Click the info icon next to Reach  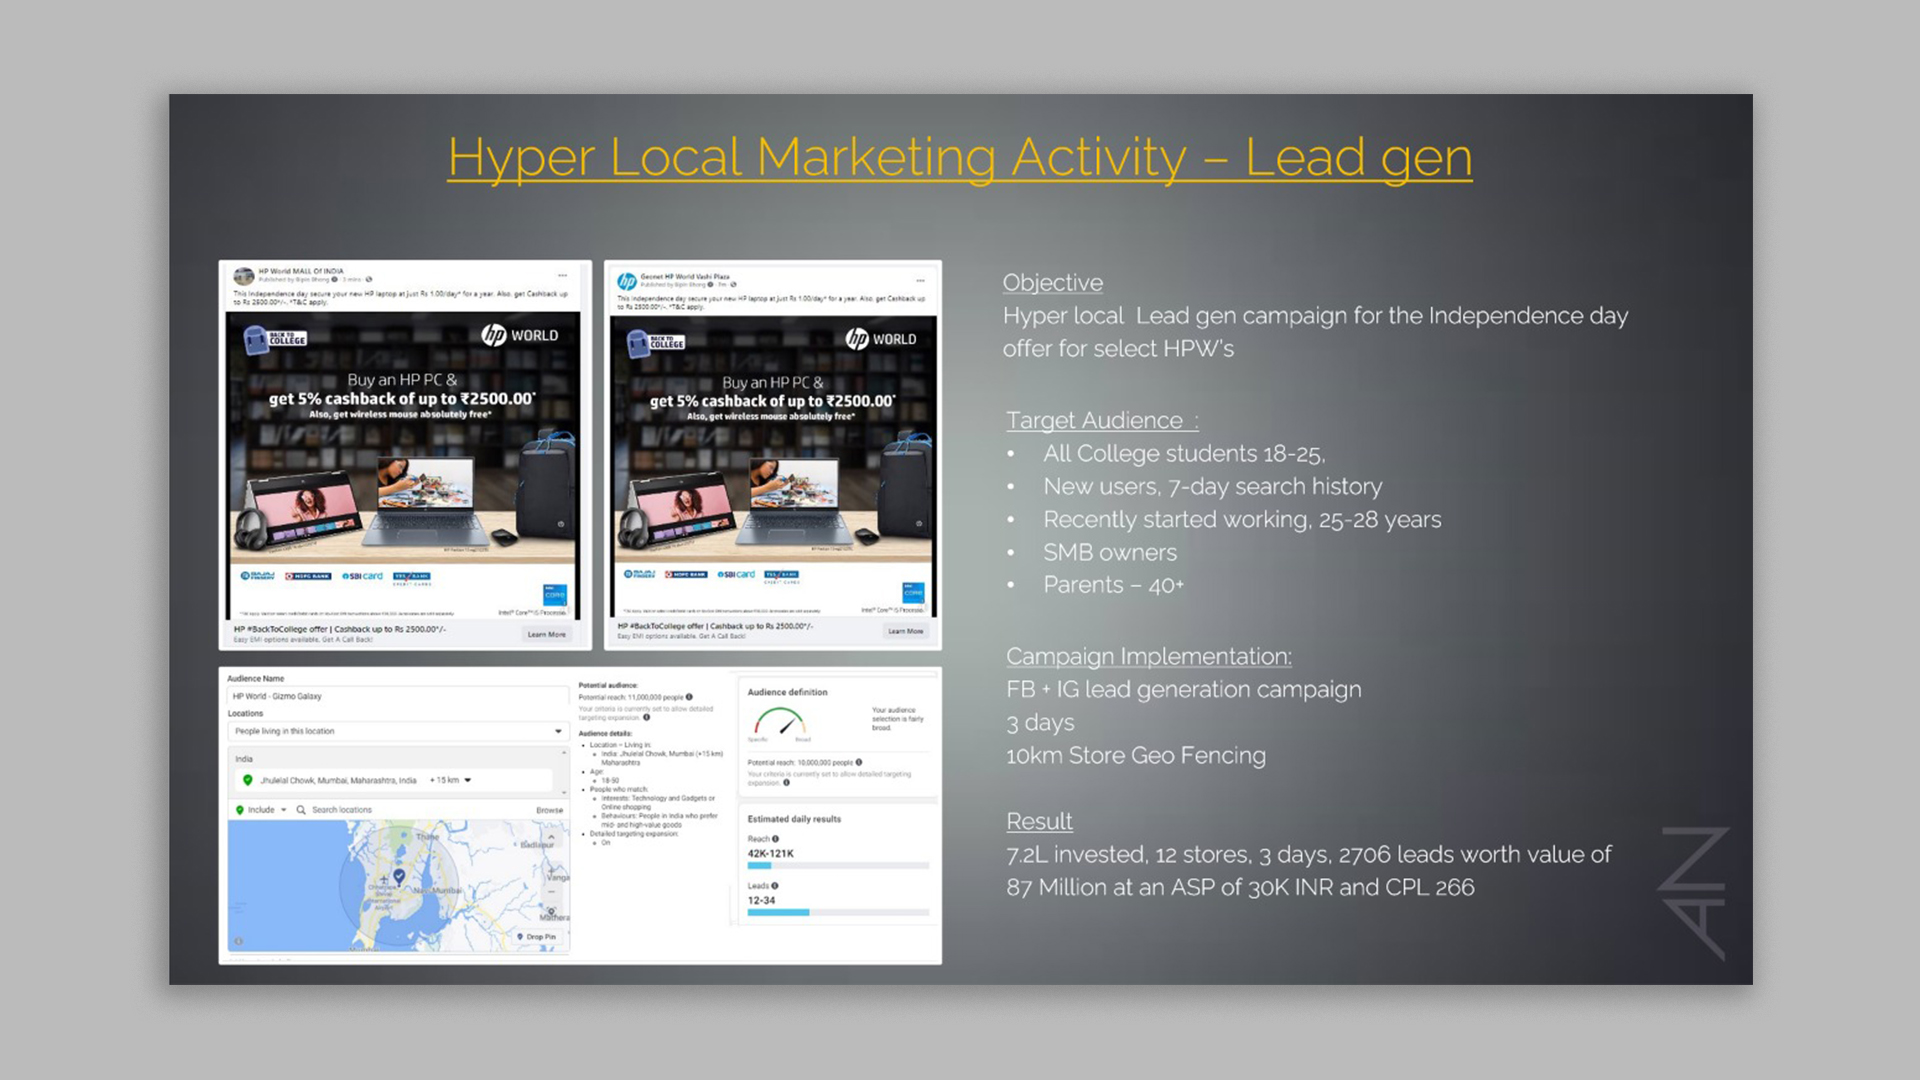(x=775, y=839)
